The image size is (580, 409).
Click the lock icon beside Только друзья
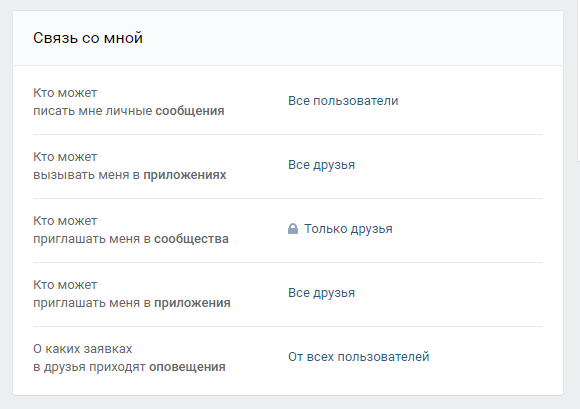pyautogui.click(x=293, y=229)
